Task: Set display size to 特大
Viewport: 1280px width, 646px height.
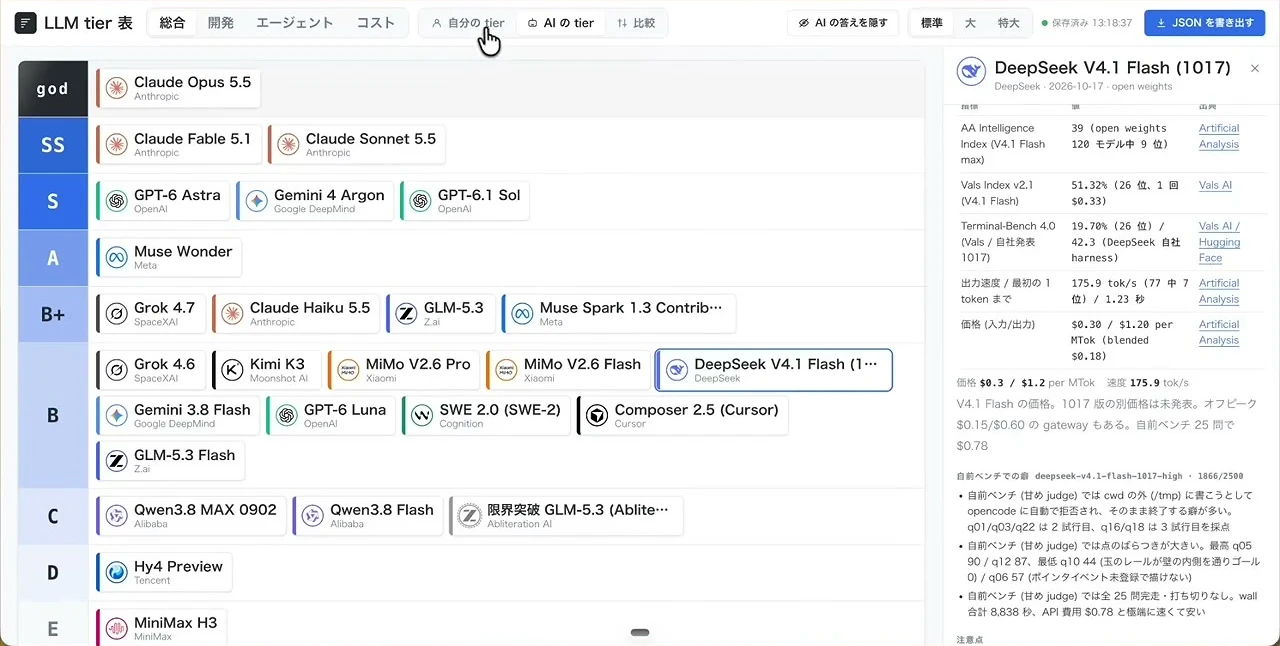Action: point(1008,23)
